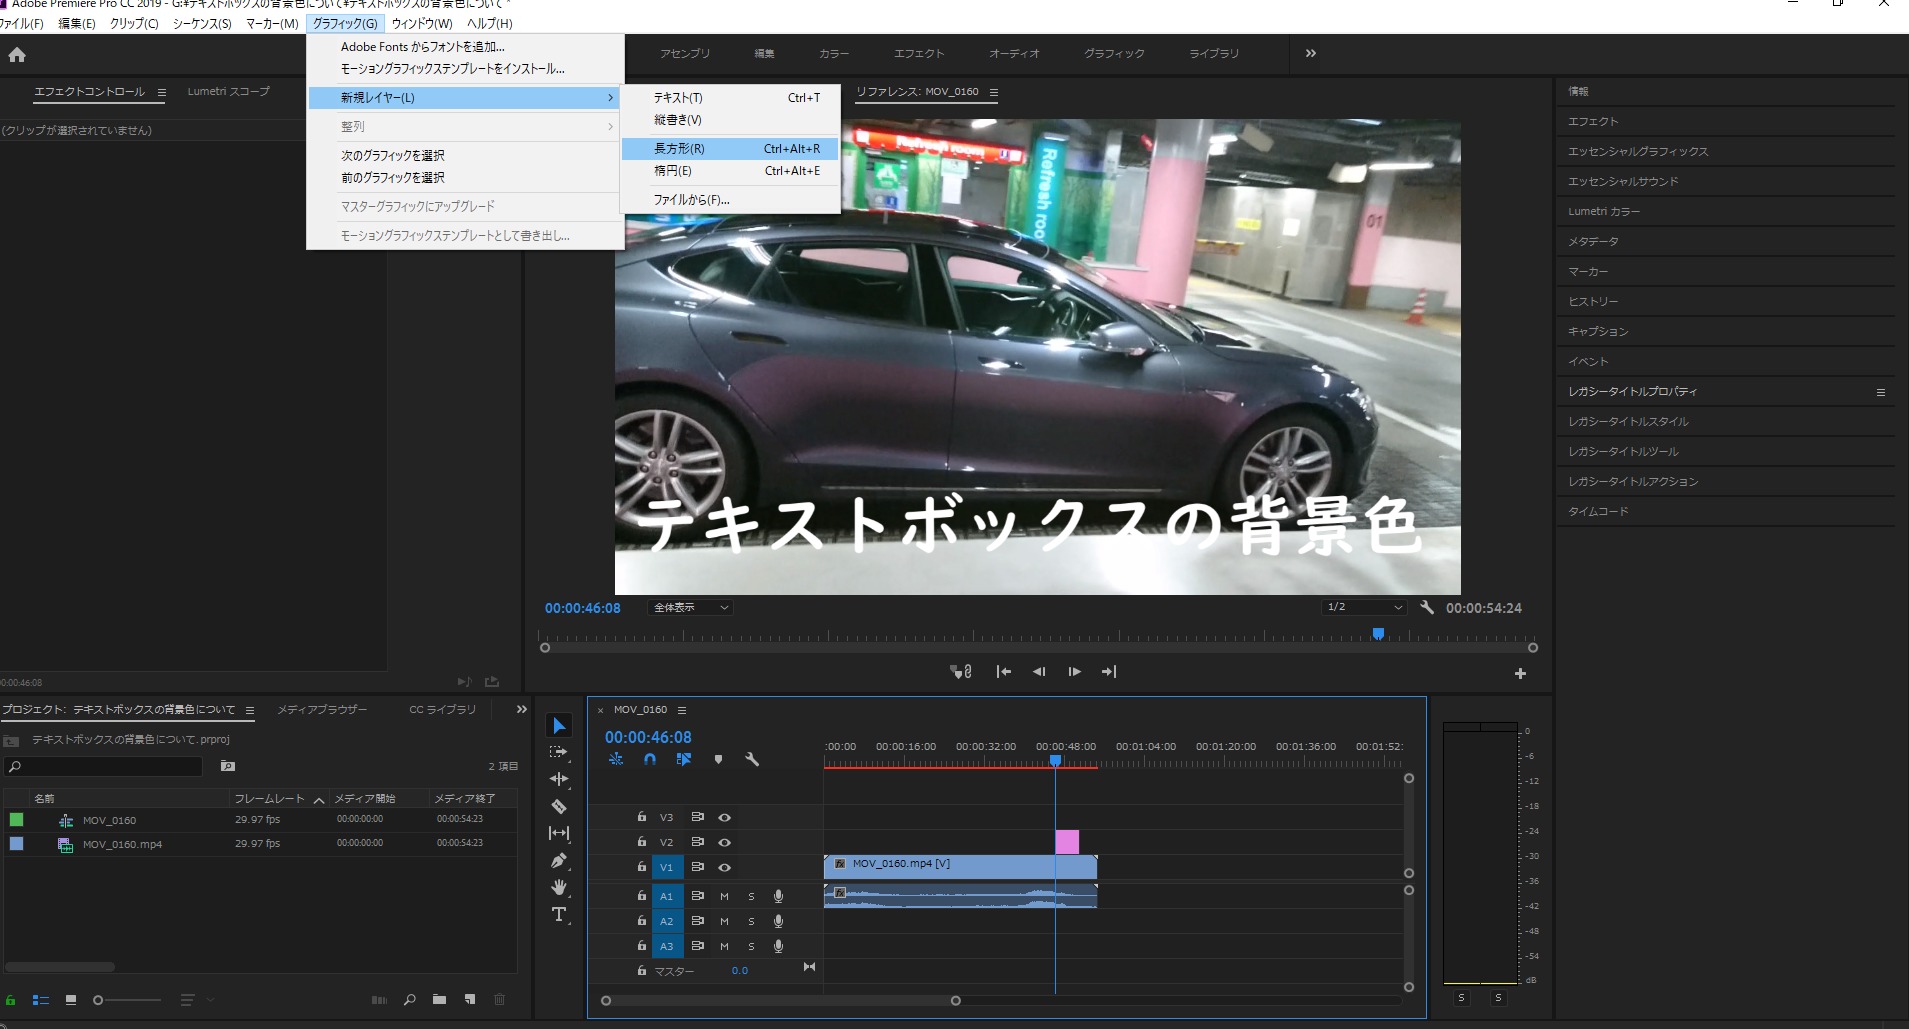The image size is (1909, 1029).
Task: Step back one frame in monitor
Action: (1039, 672)
